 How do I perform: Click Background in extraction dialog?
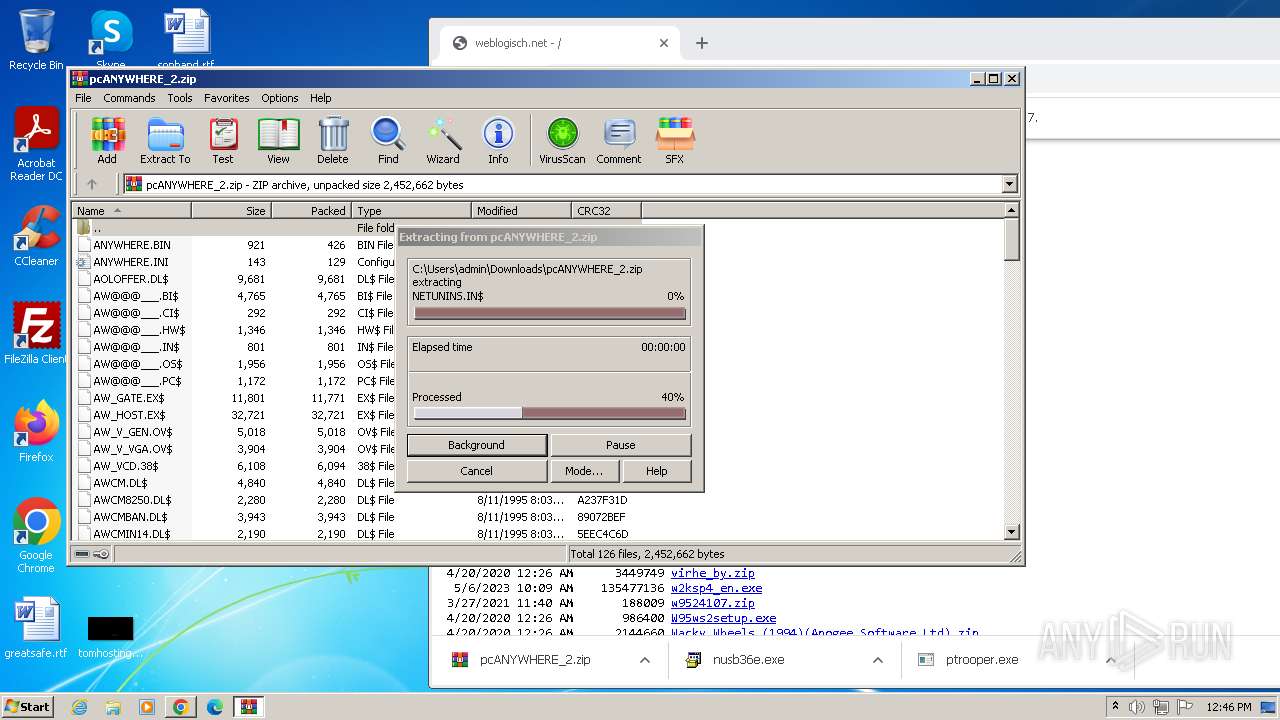tap(477, 445)
